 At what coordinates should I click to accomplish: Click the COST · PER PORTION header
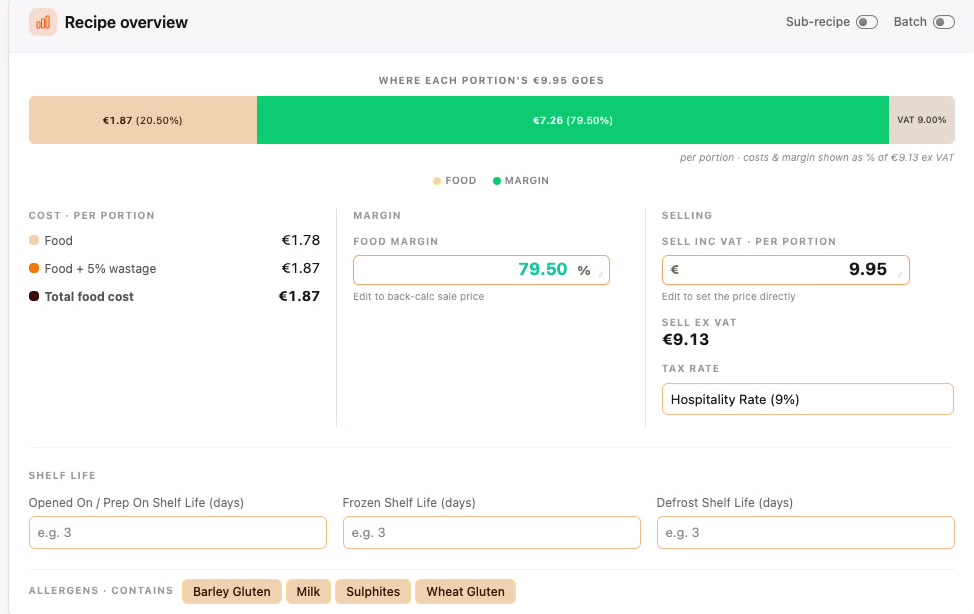[x=91, y=216]
